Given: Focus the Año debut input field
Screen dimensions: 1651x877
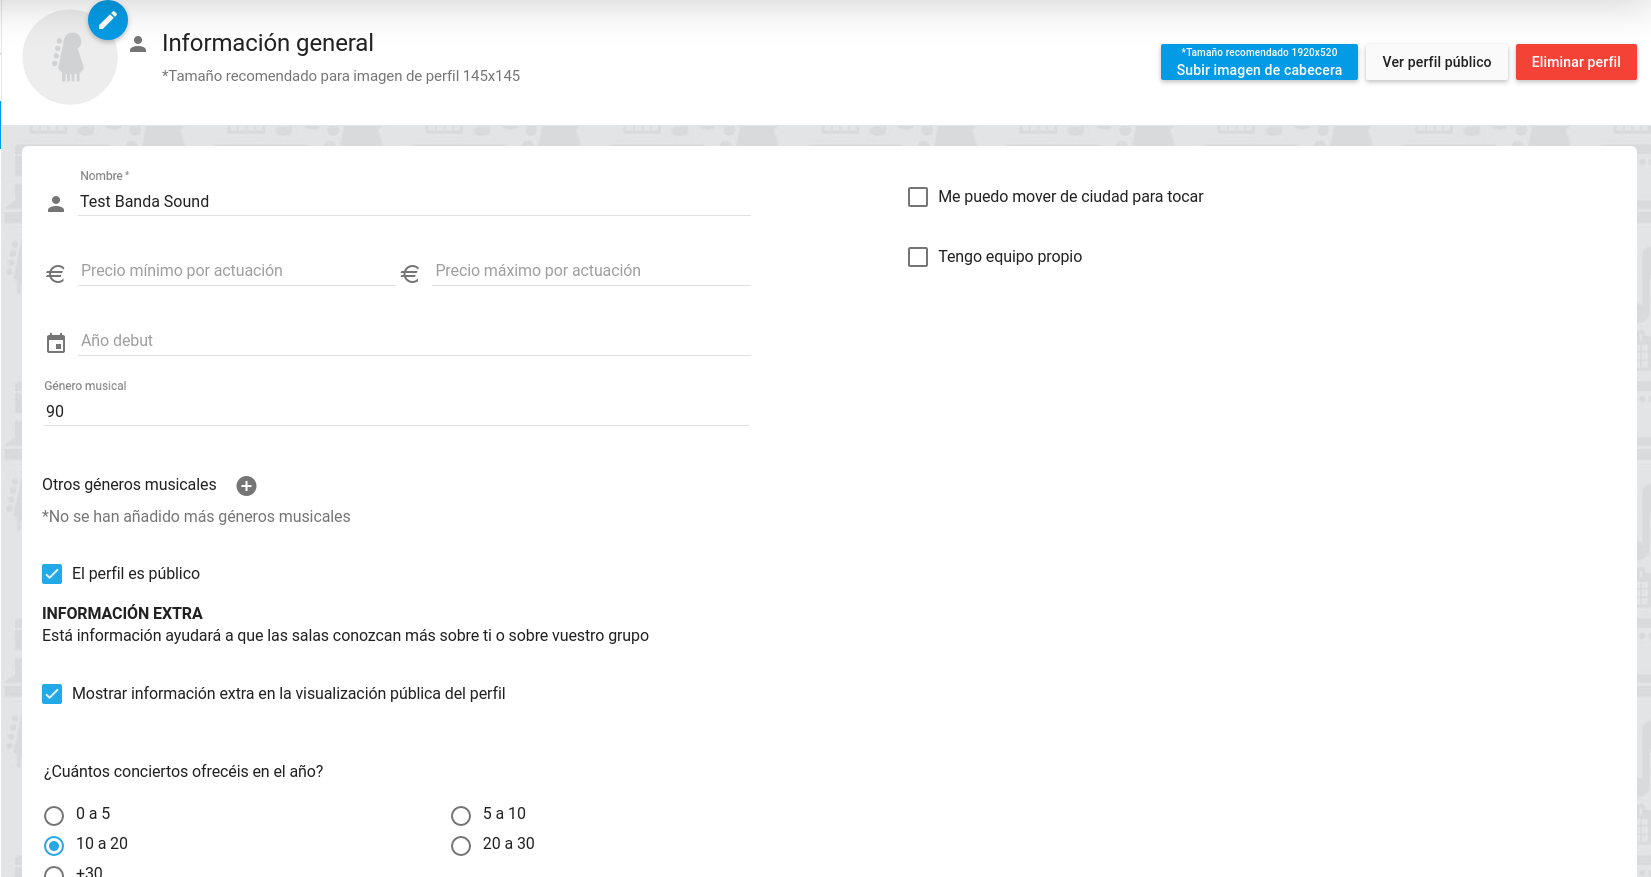Looking at the screenshot, I should coord(414,341).
